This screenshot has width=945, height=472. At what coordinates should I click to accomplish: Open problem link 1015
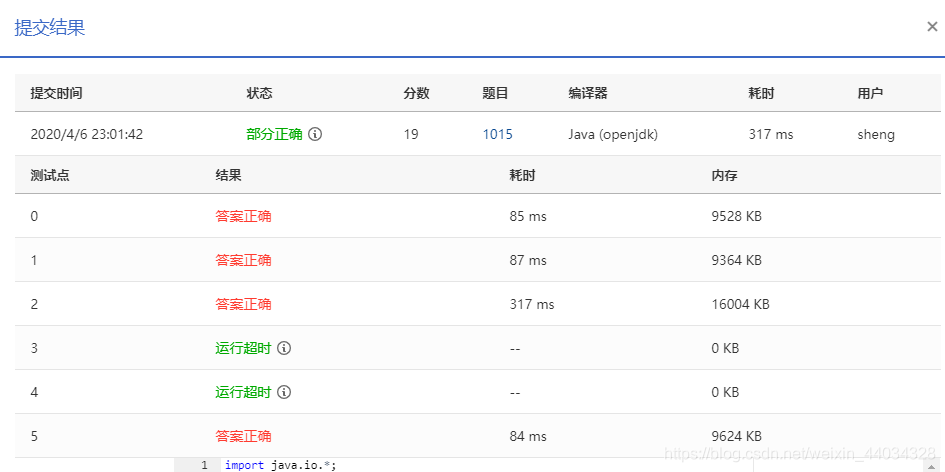(x=498, y=134)
